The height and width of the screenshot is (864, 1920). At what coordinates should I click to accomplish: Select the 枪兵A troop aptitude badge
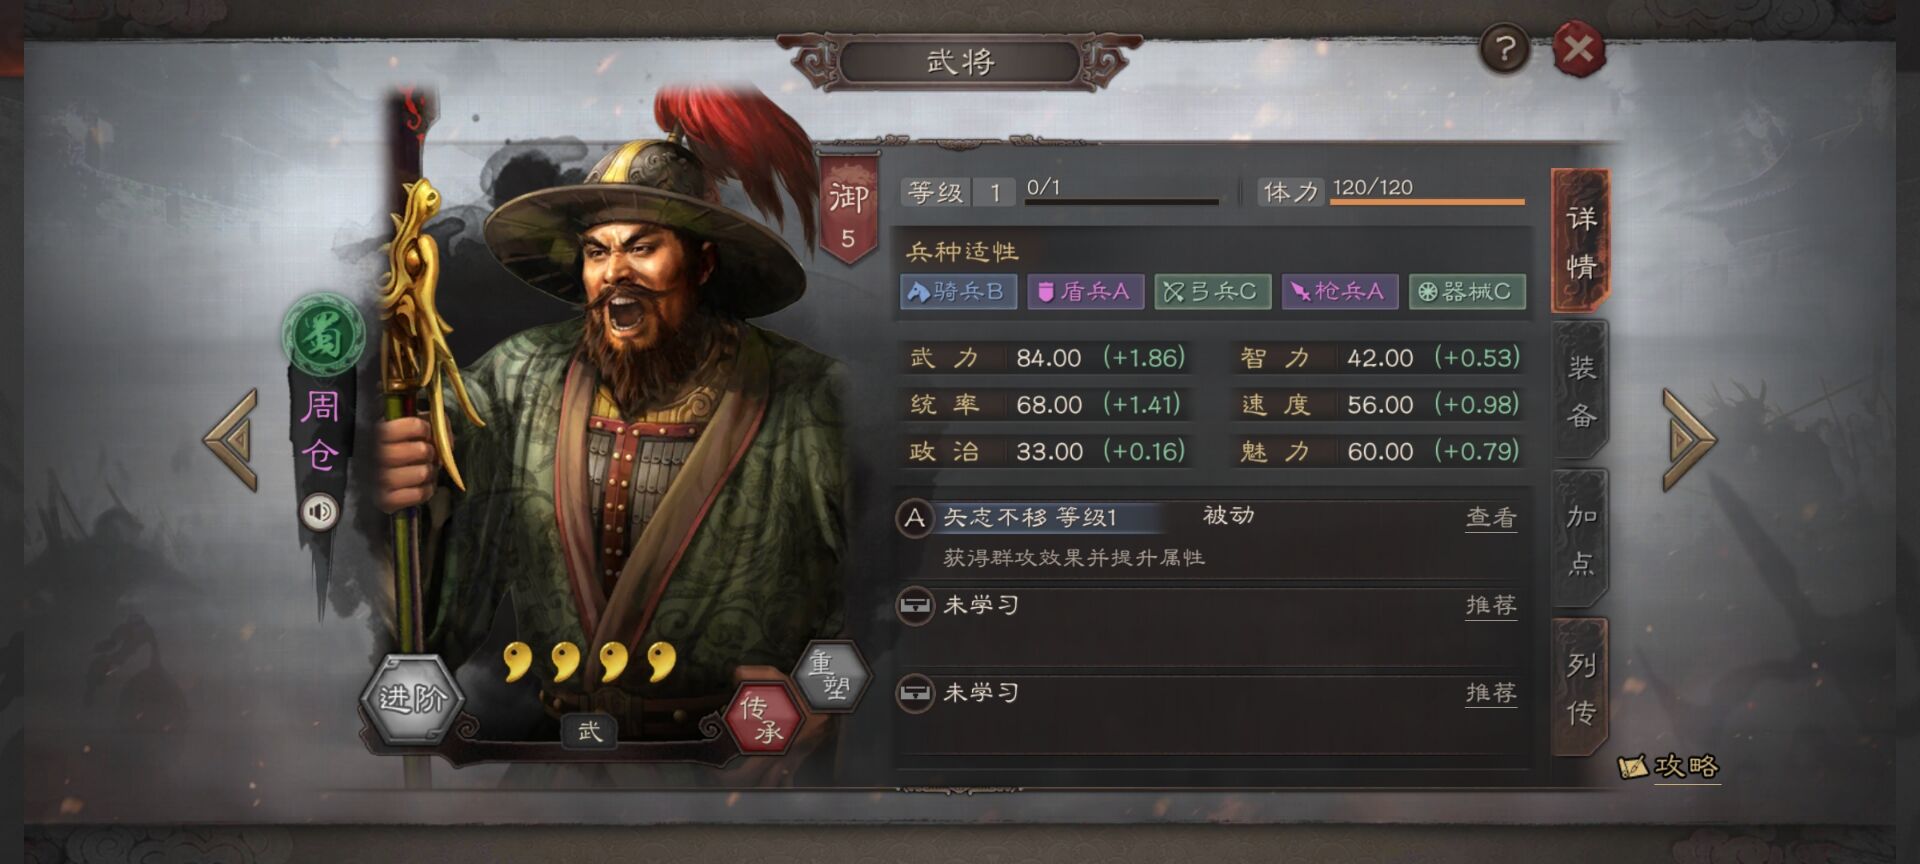[x=1340, y=291]
